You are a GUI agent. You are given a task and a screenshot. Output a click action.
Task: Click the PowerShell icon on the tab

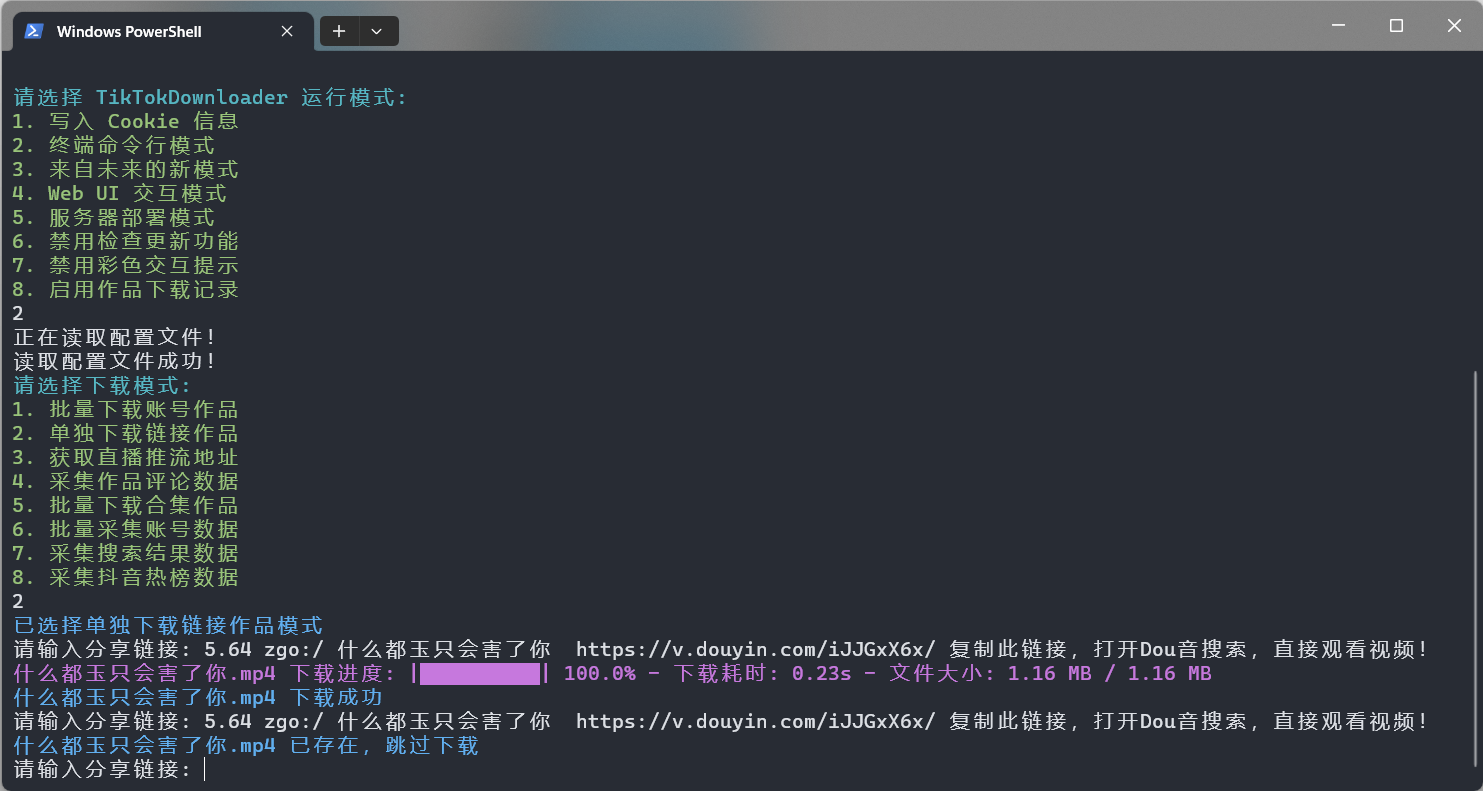click(x=33, y=31)
